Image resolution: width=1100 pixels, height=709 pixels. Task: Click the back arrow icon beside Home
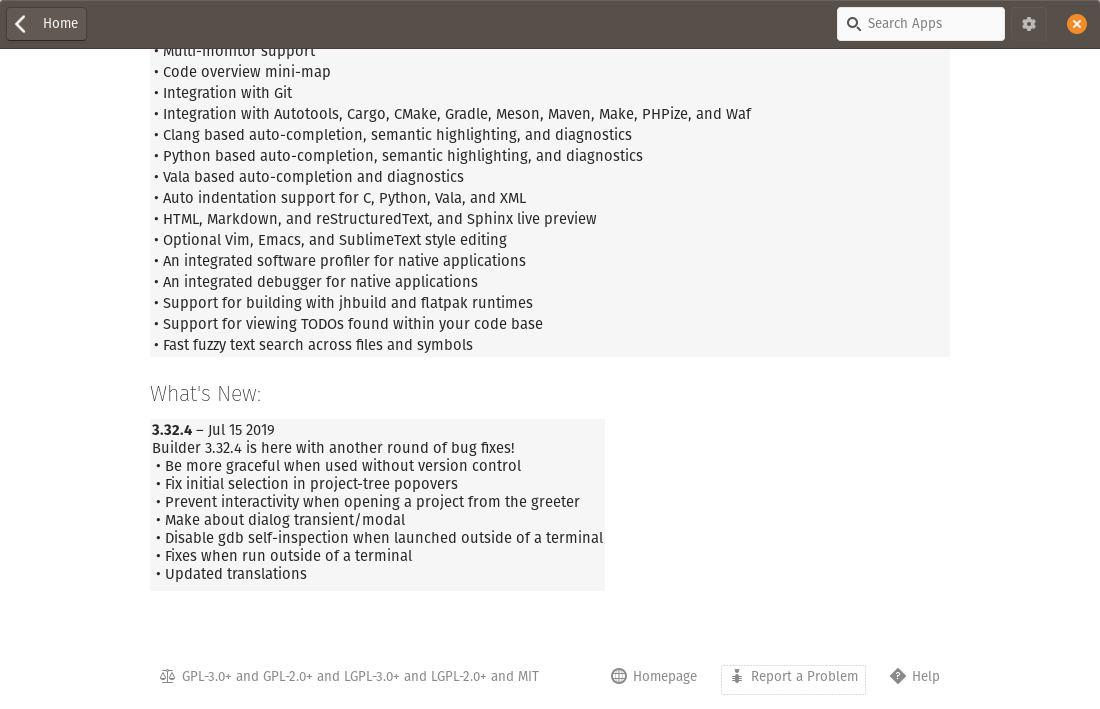(20, 23)
